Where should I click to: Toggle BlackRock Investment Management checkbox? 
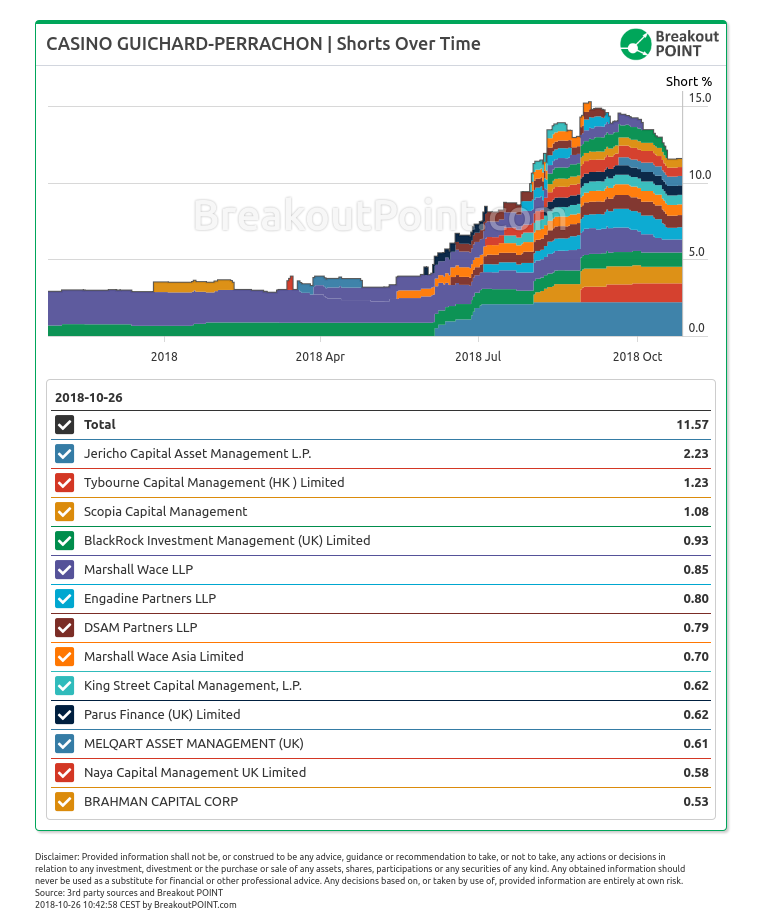[65, 540]
